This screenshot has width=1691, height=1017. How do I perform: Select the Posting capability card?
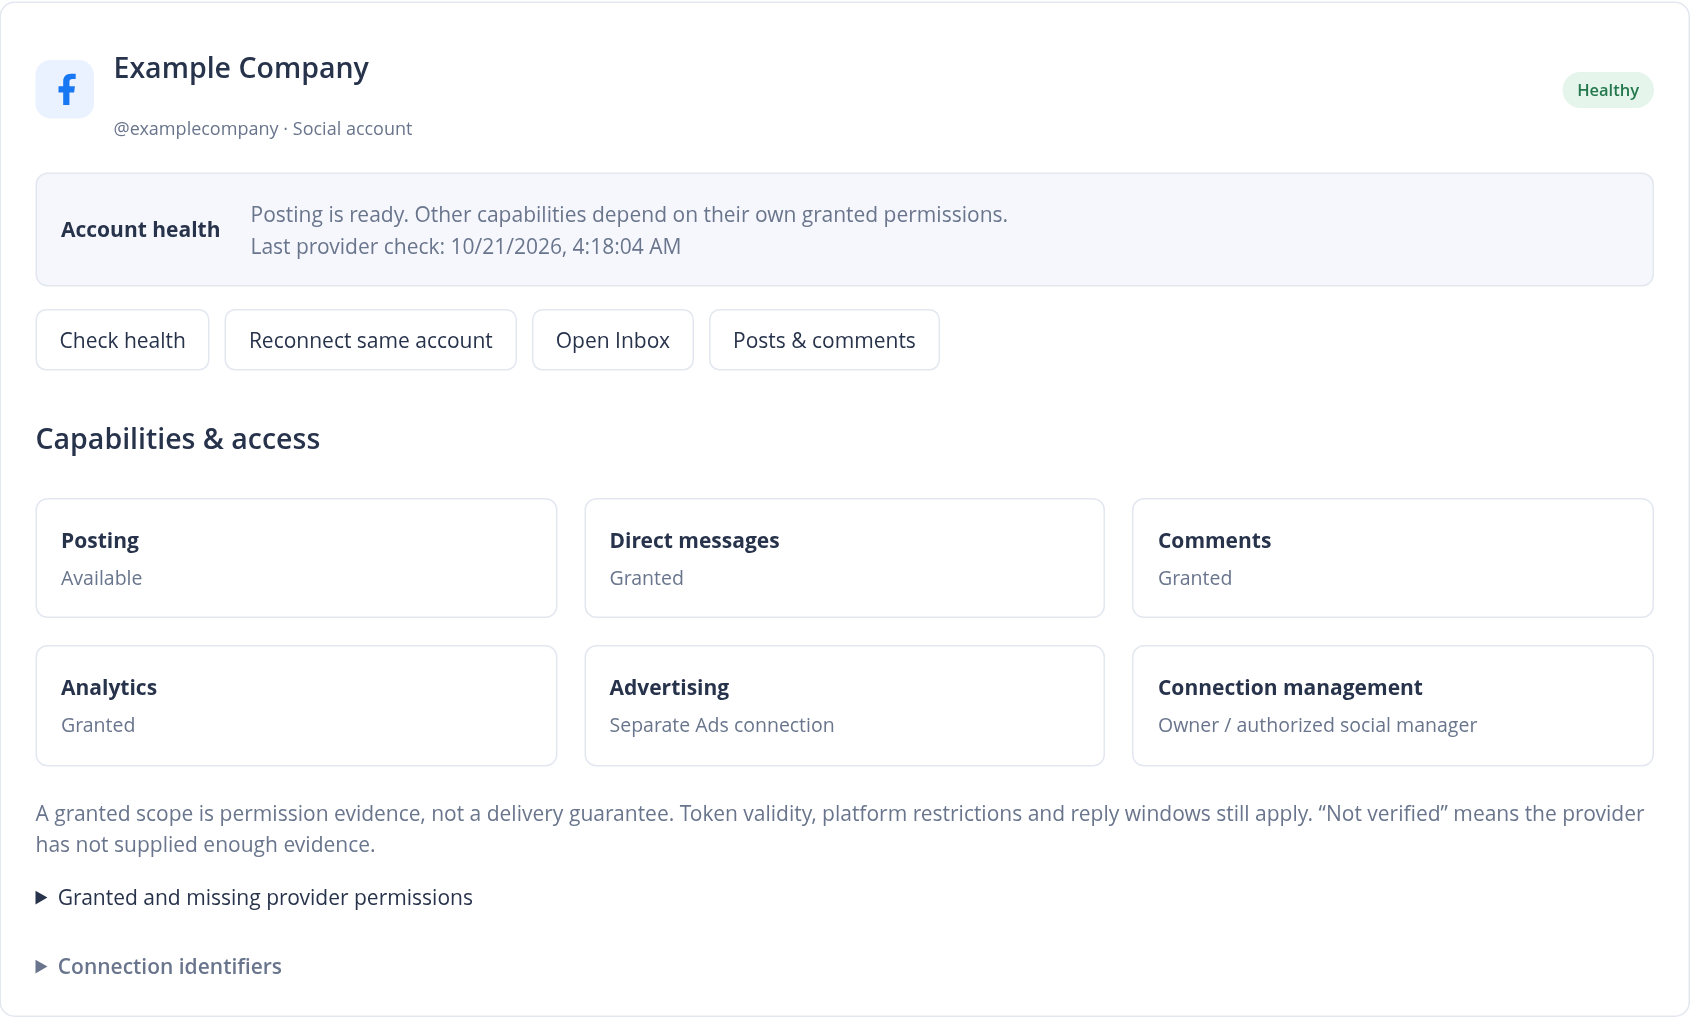(x=296, y=558)
